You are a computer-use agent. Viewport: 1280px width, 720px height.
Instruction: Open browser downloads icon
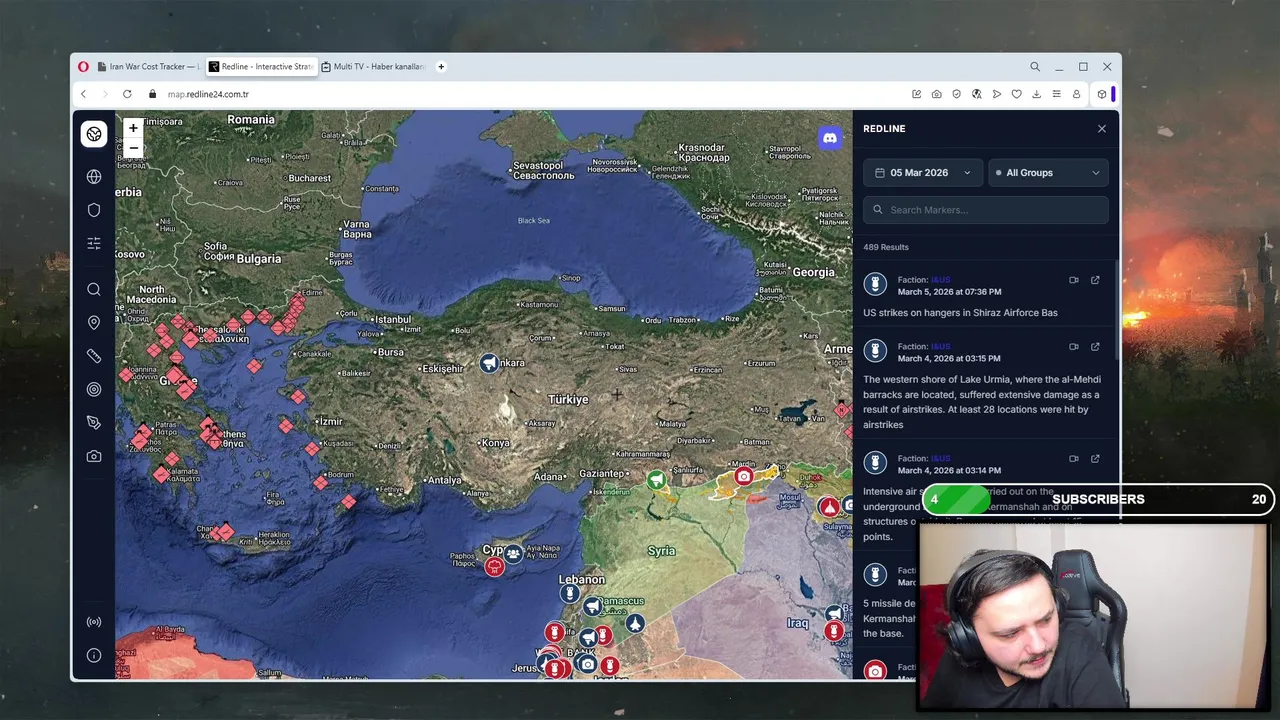click(x=1036, y=94)
